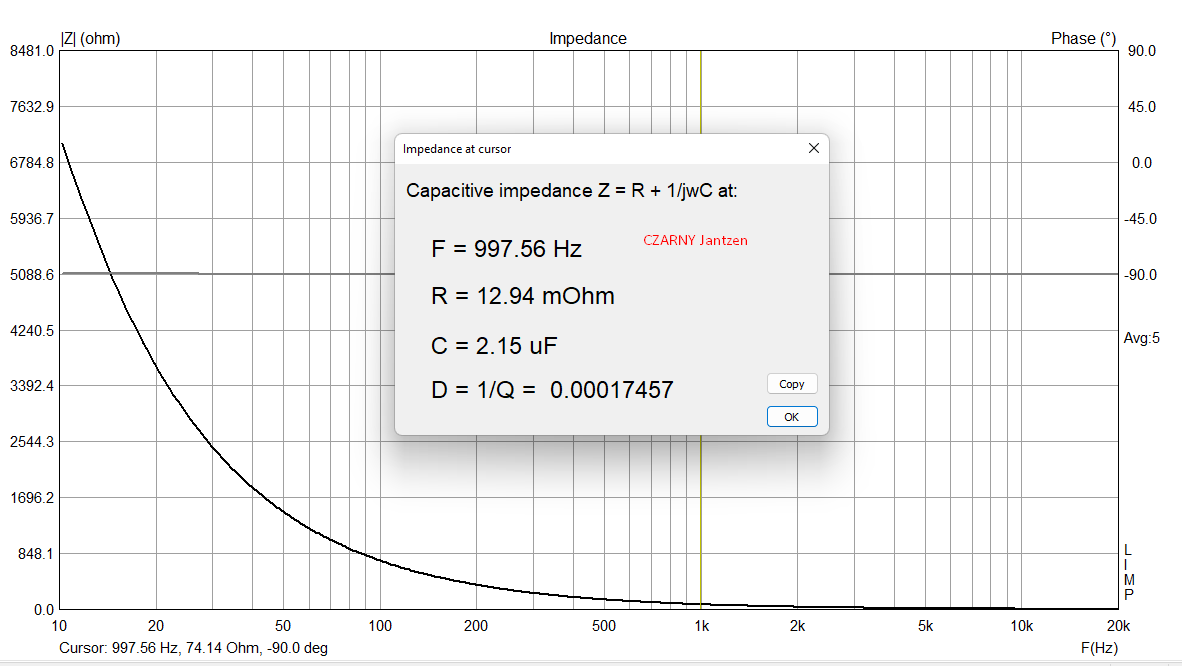Click the red 'CZARNY Jantzen' label
Screen dimensions: 1182x666
[695, 241]
